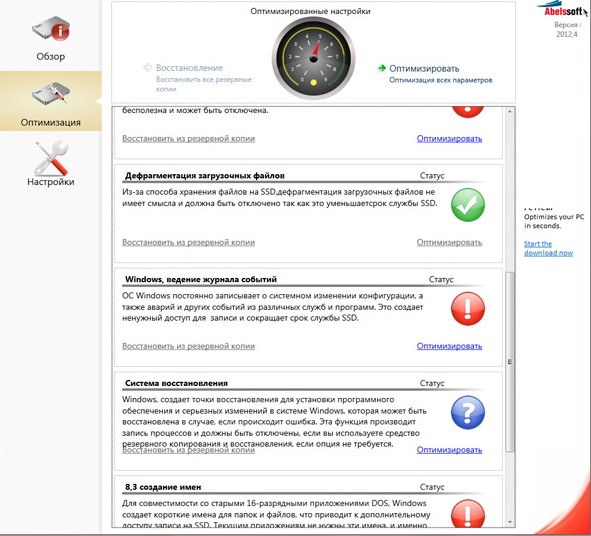Click the speedometer gauge in the header
The image size is (591, 536).
tap(314, 58)
